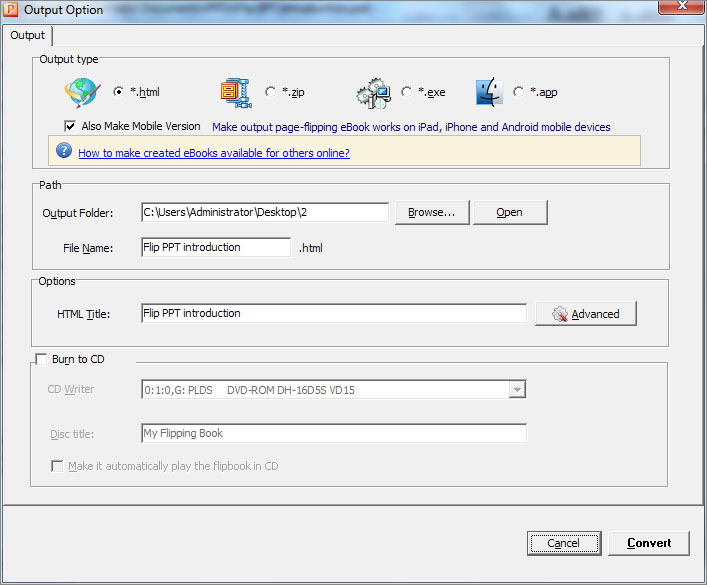
Task: Select the *.zip output radio button
Action: tap(271, 92)
